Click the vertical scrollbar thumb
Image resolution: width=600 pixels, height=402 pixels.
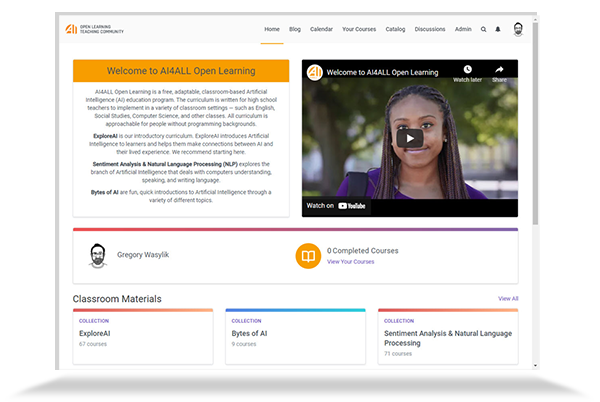[535, 124]
